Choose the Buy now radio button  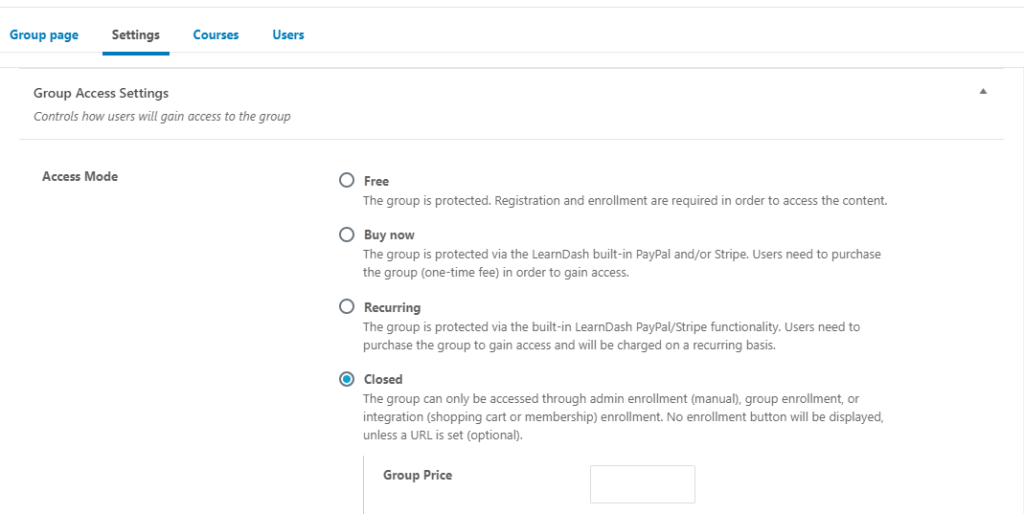(x=347, y=234)
